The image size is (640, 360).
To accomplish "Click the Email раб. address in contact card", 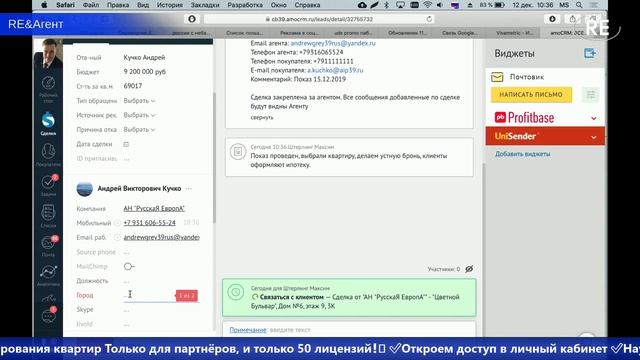I will click(161, 237).
